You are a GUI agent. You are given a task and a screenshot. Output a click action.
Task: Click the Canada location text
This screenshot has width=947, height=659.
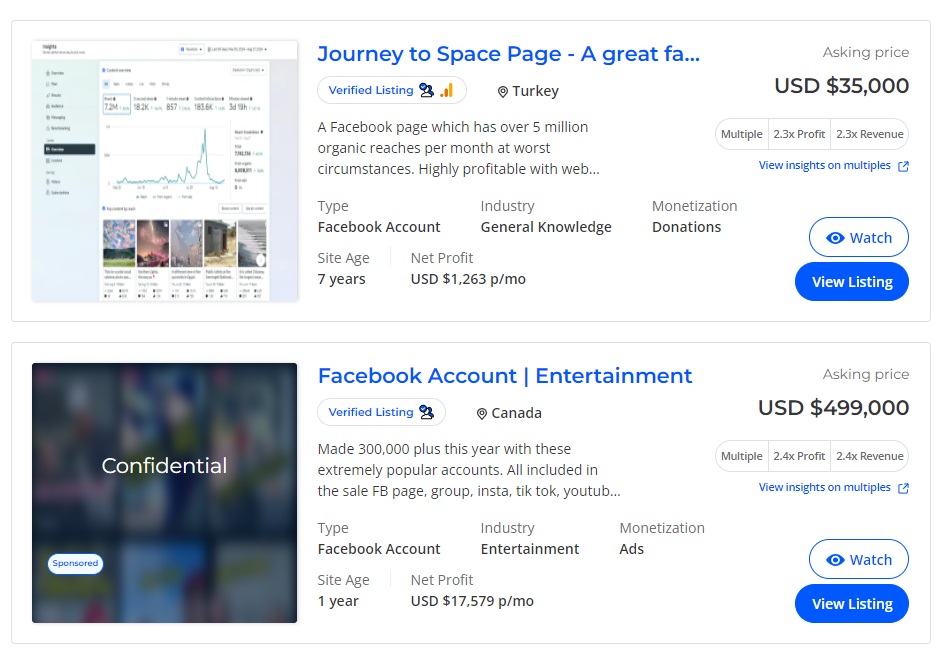tap(516, 413)
